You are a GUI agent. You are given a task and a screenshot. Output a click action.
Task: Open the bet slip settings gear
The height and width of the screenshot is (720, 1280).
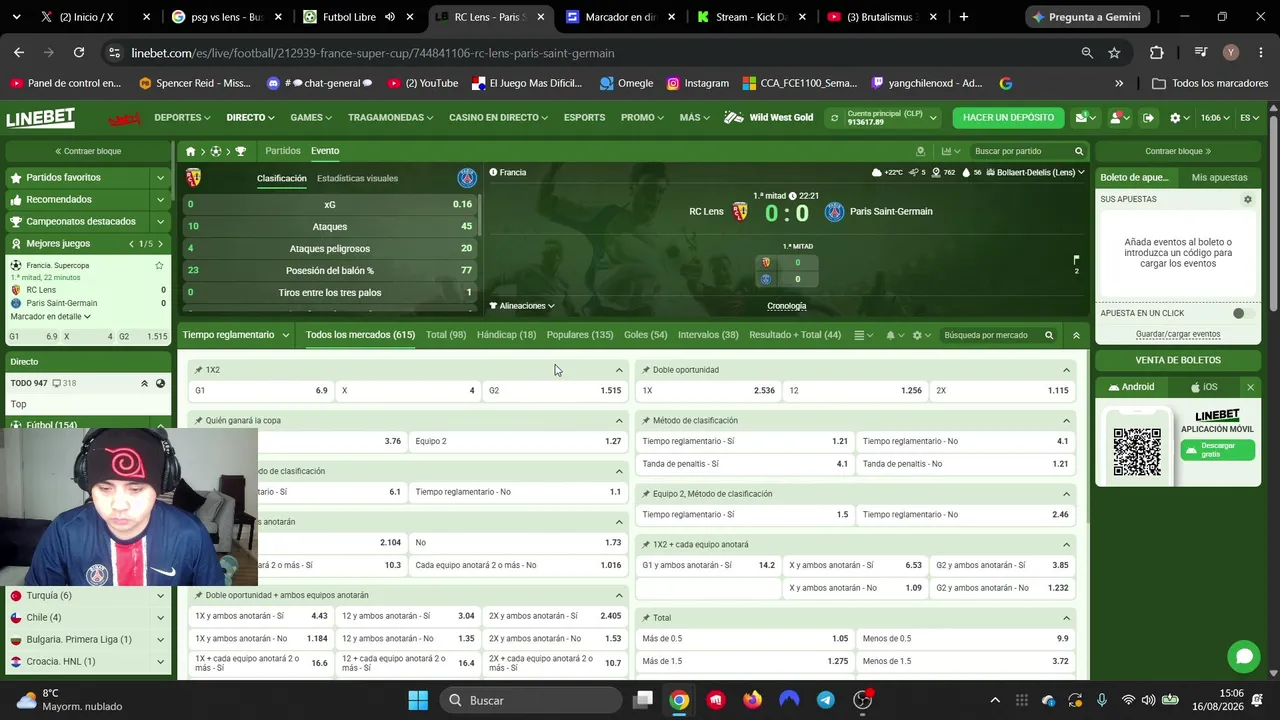click(x=1247, y=199)
